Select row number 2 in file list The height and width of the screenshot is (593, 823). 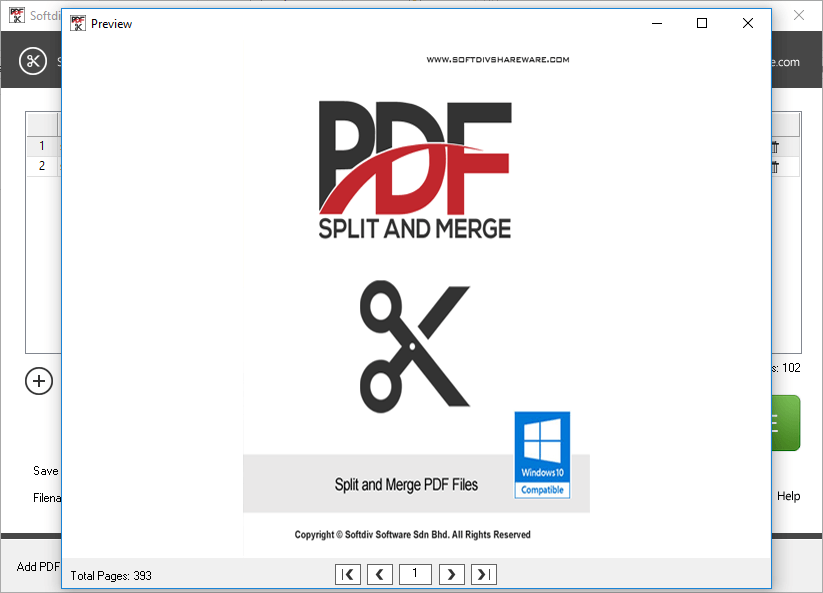click(42, 166)
